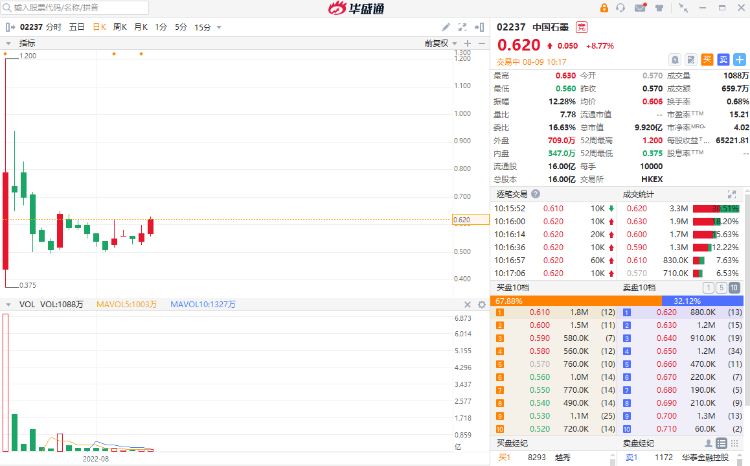Select 日K daily candlestick tab
Screen dimensions: 750x466
[99, 27]
